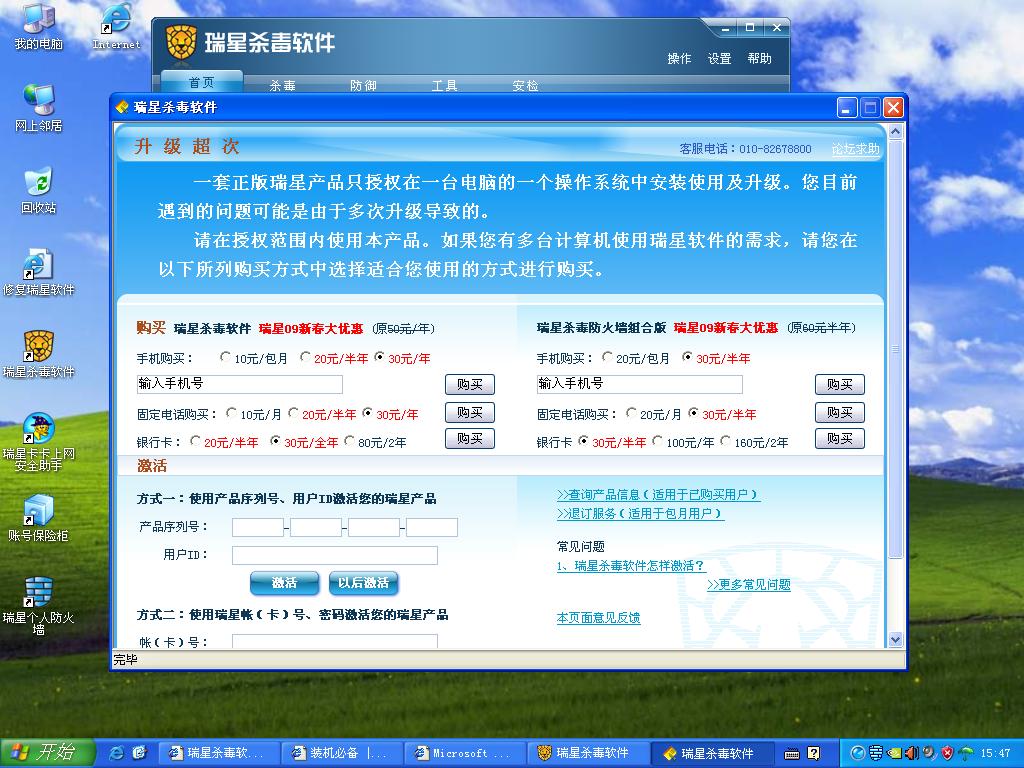Click the dialog title bar diamond icon
This screenshot has width=1024, height=768.
click(122, 107)
